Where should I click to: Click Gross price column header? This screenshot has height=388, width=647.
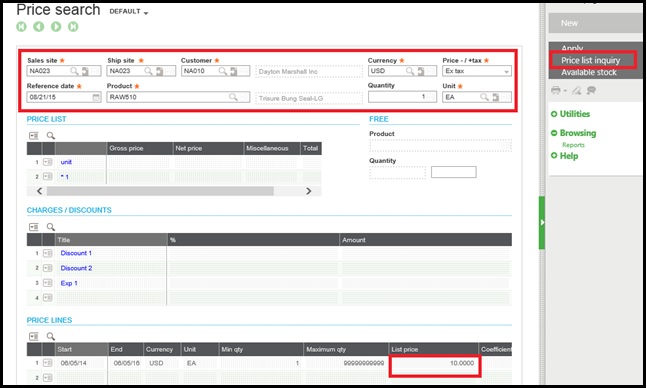tap(139, 148)
